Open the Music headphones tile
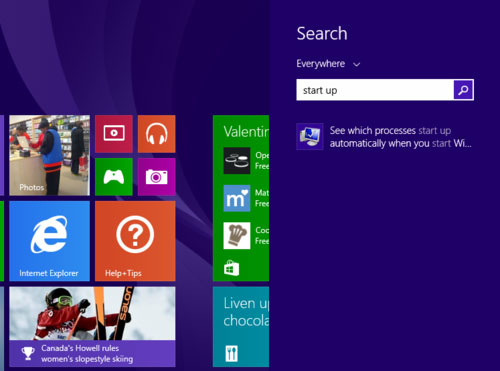This screenshot has width=500, height=371. [x=157, y=134]
